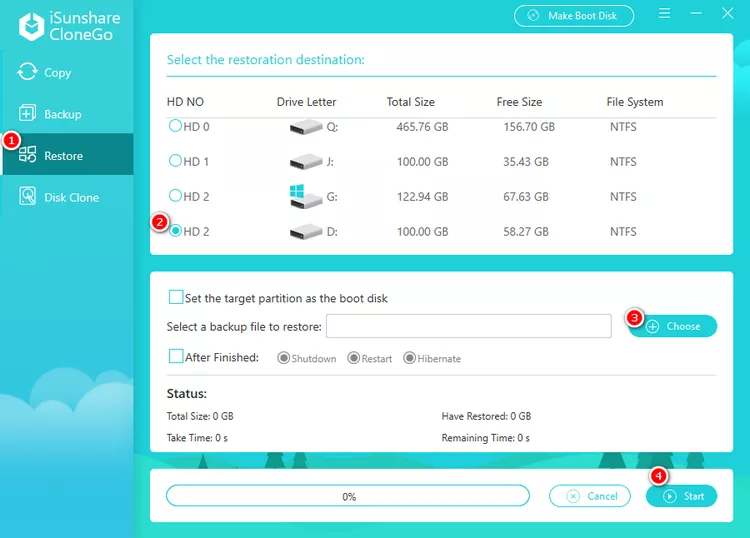The width and height of the screenshot is (750, 538).
Task: Click the NTFS cell in the Q: row
Action: pyautogui.click(x=623, y=127)
